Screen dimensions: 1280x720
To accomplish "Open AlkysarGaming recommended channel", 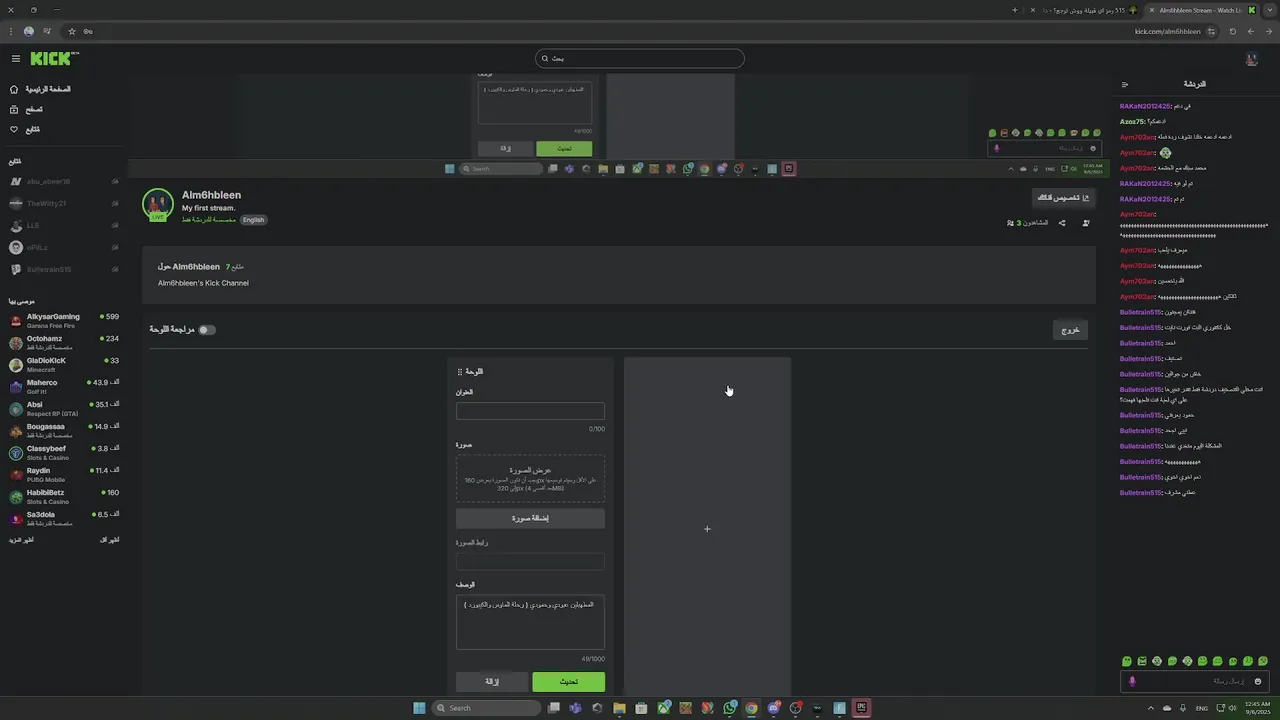I will [63, 320].
